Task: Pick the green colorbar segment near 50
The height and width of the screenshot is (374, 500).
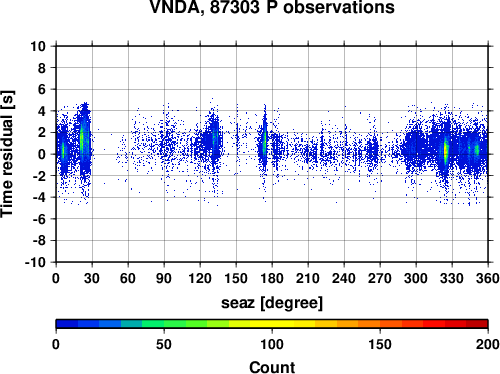Action: point(164,324)
